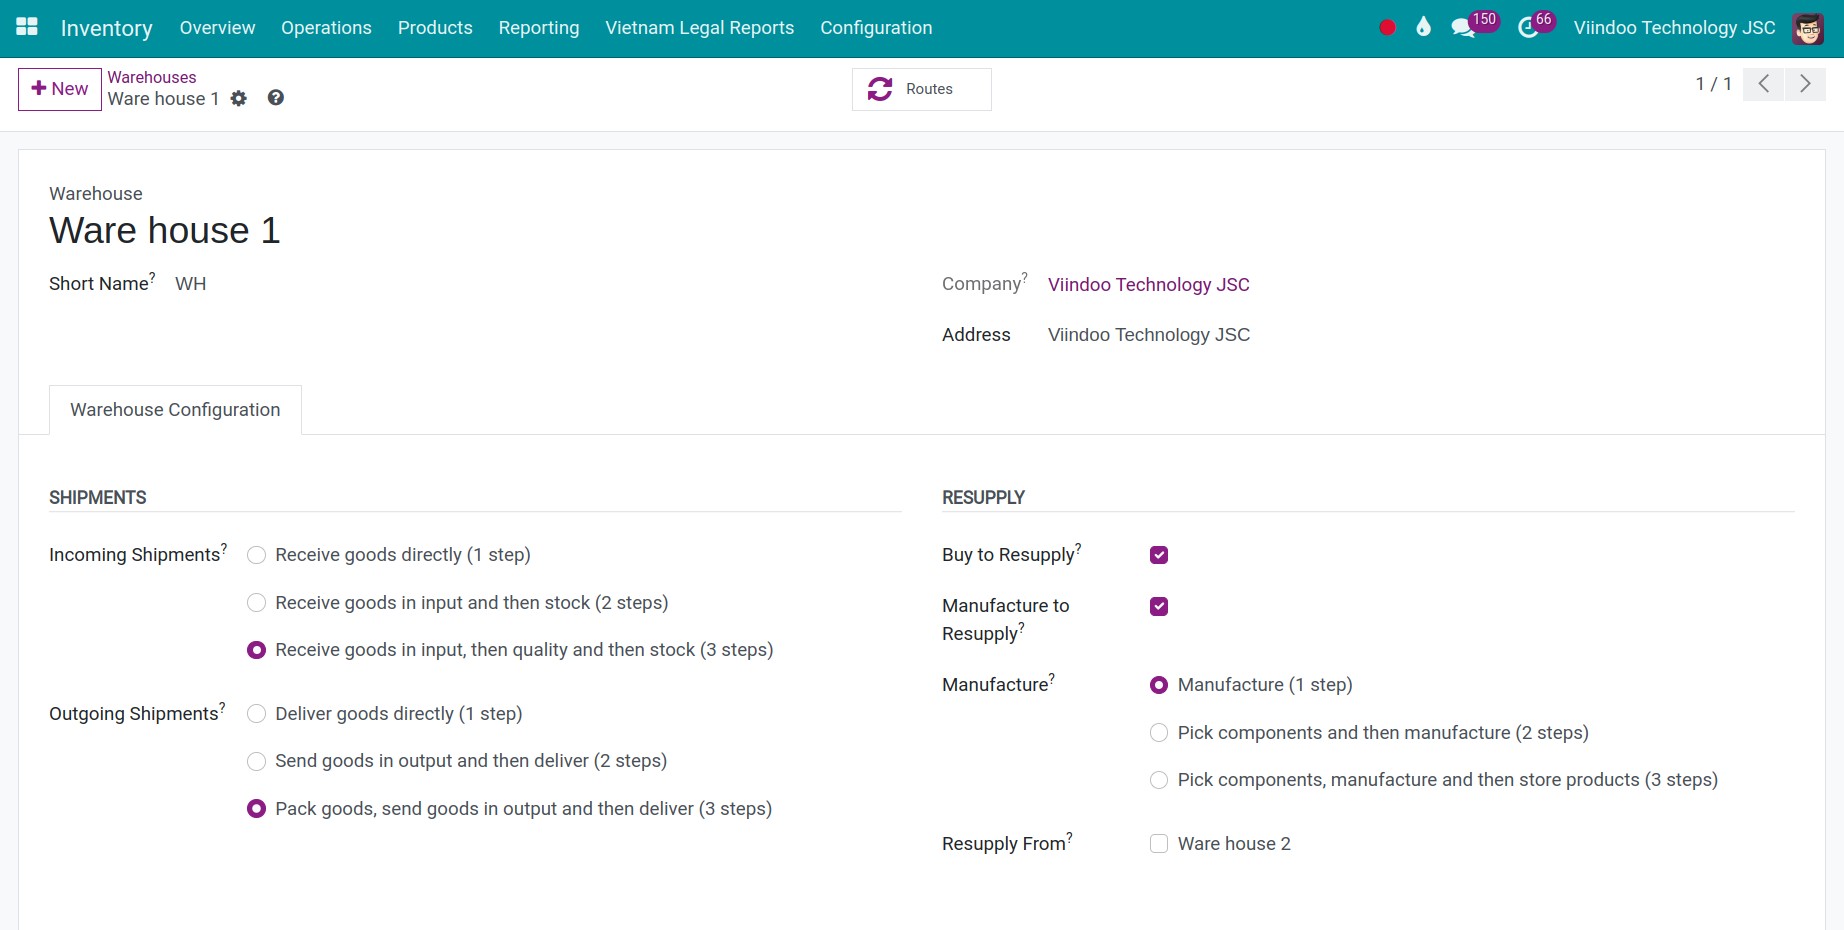Open the Operations menu
The width and height of the screenshot is (1844, 930).
(326, 28)
